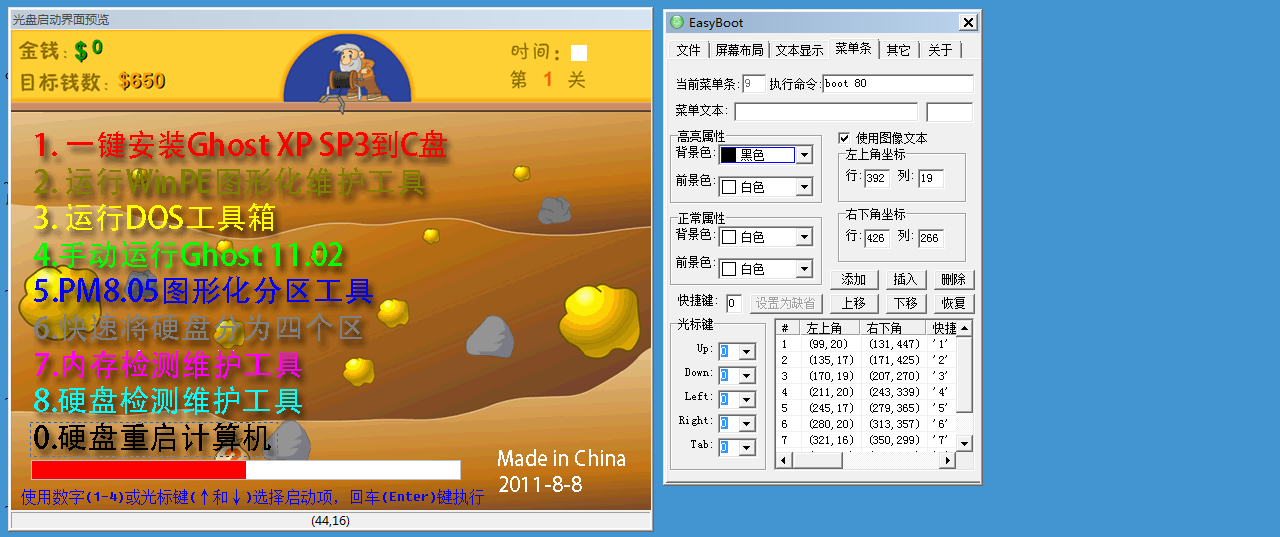Click the preview item 一键安装Ghost XP SP3到C盘
This screenshot has width=1280, height=537.
241,145
